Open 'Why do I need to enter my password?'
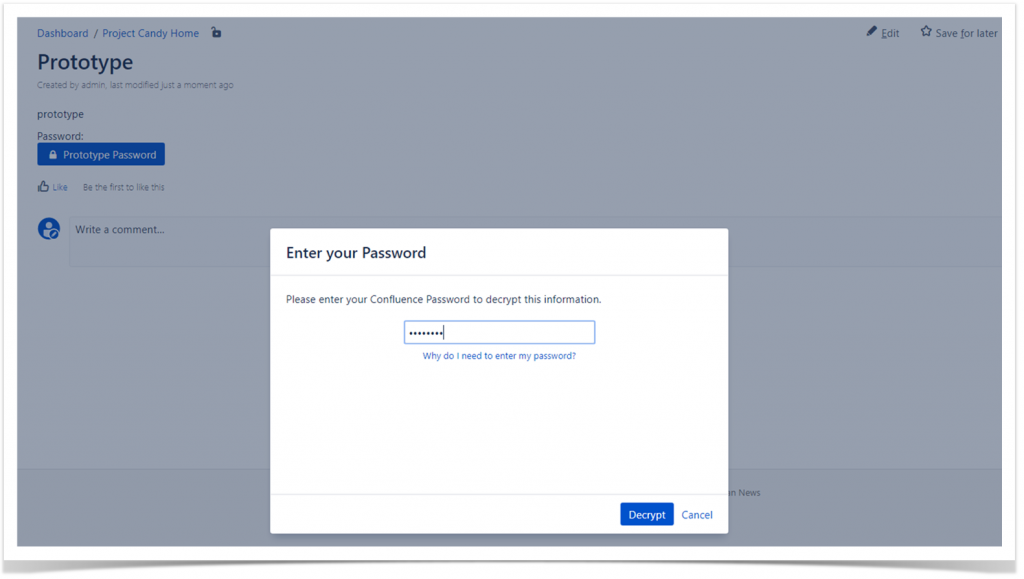This screenshot has height=579, width=1024. pyautogui.click(x=499, y=355)
